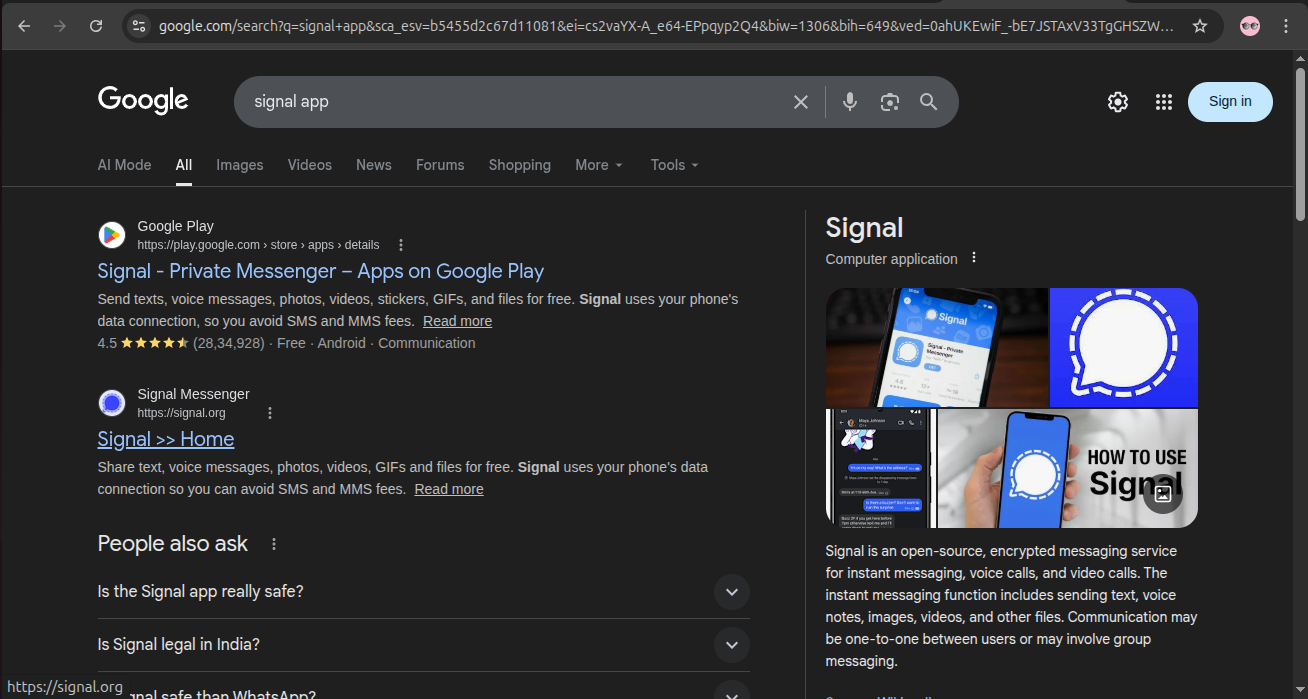This screenshot has width=1308, height=699.
Task: Open Google quick settings gear icon
Action: [x=1118, y=102]
